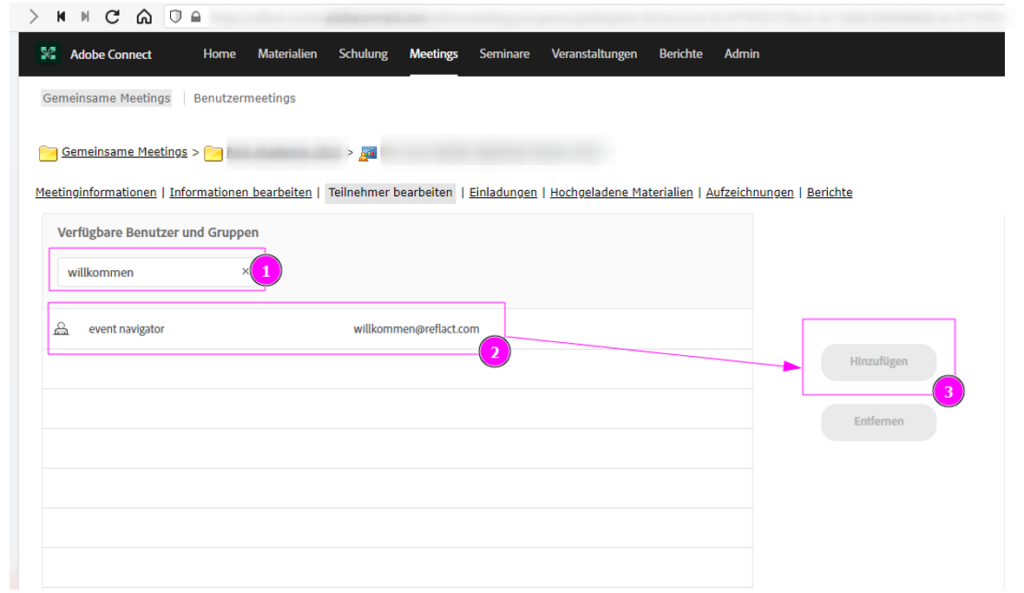Click the rewind (skip back) browser icon
Image resolution: width=1024 pixels, height=593 pixels.
click(x=61, y=17)
